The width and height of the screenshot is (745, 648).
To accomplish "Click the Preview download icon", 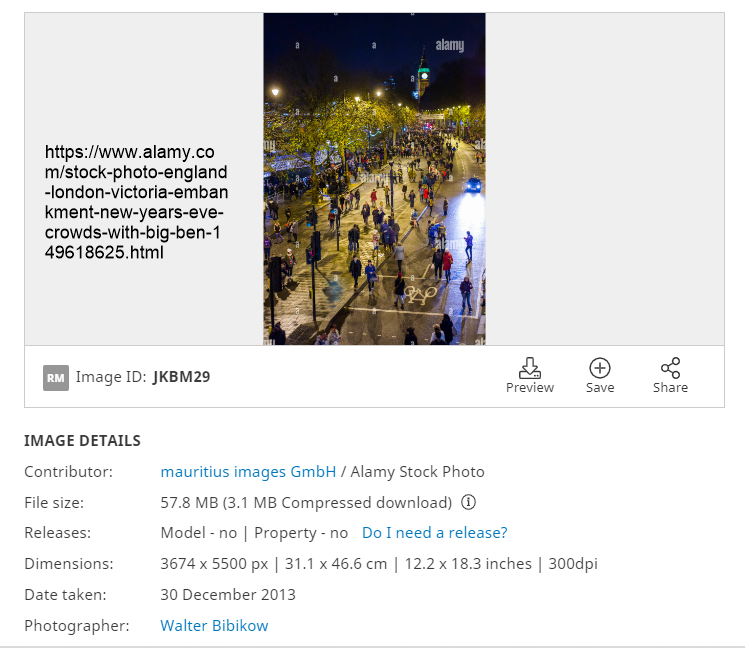I will click(529, 368).
